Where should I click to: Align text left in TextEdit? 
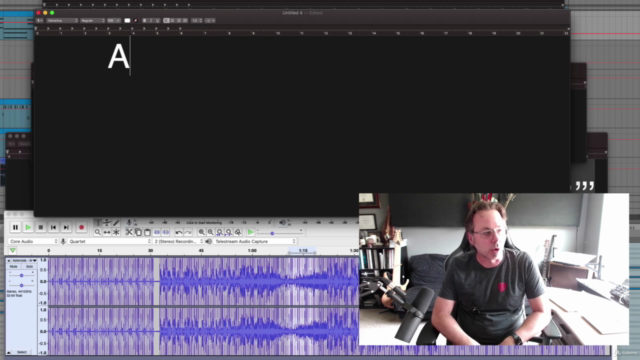[x=166, y=20]
